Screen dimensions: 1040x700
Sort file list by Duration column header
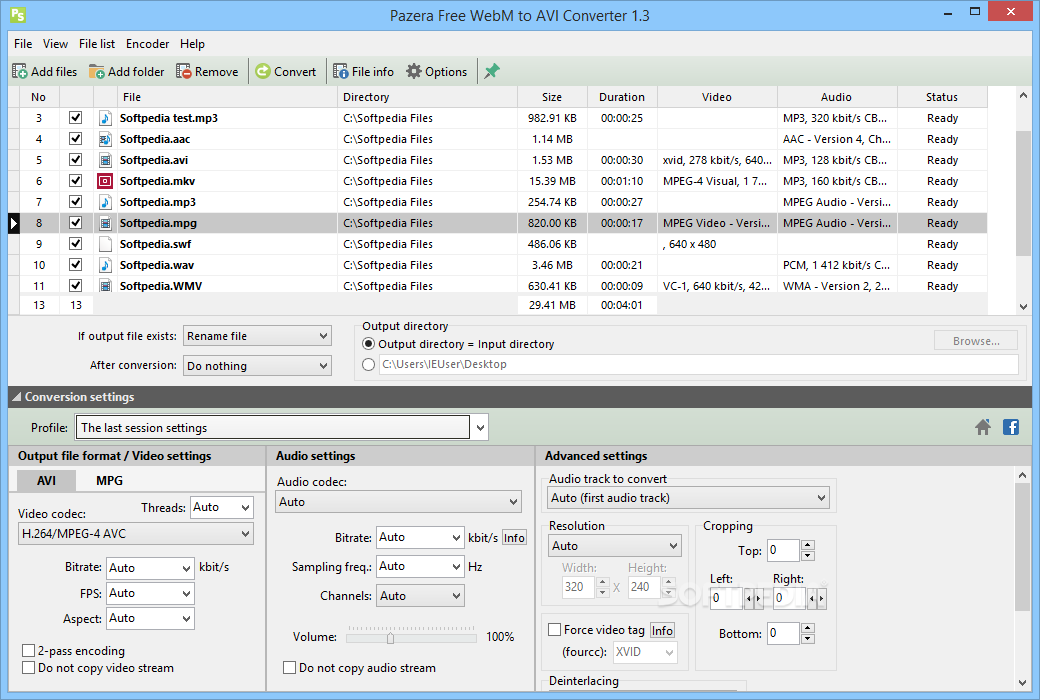tap(622, 97)
